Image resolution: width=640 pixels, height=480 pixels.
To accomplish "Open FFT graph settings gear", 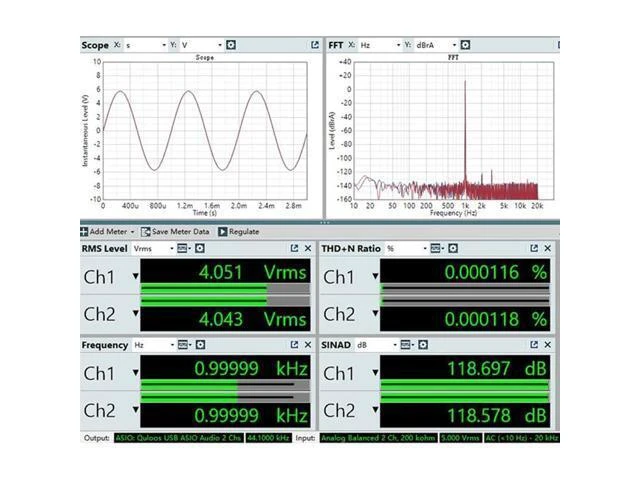I will [465, 45].
